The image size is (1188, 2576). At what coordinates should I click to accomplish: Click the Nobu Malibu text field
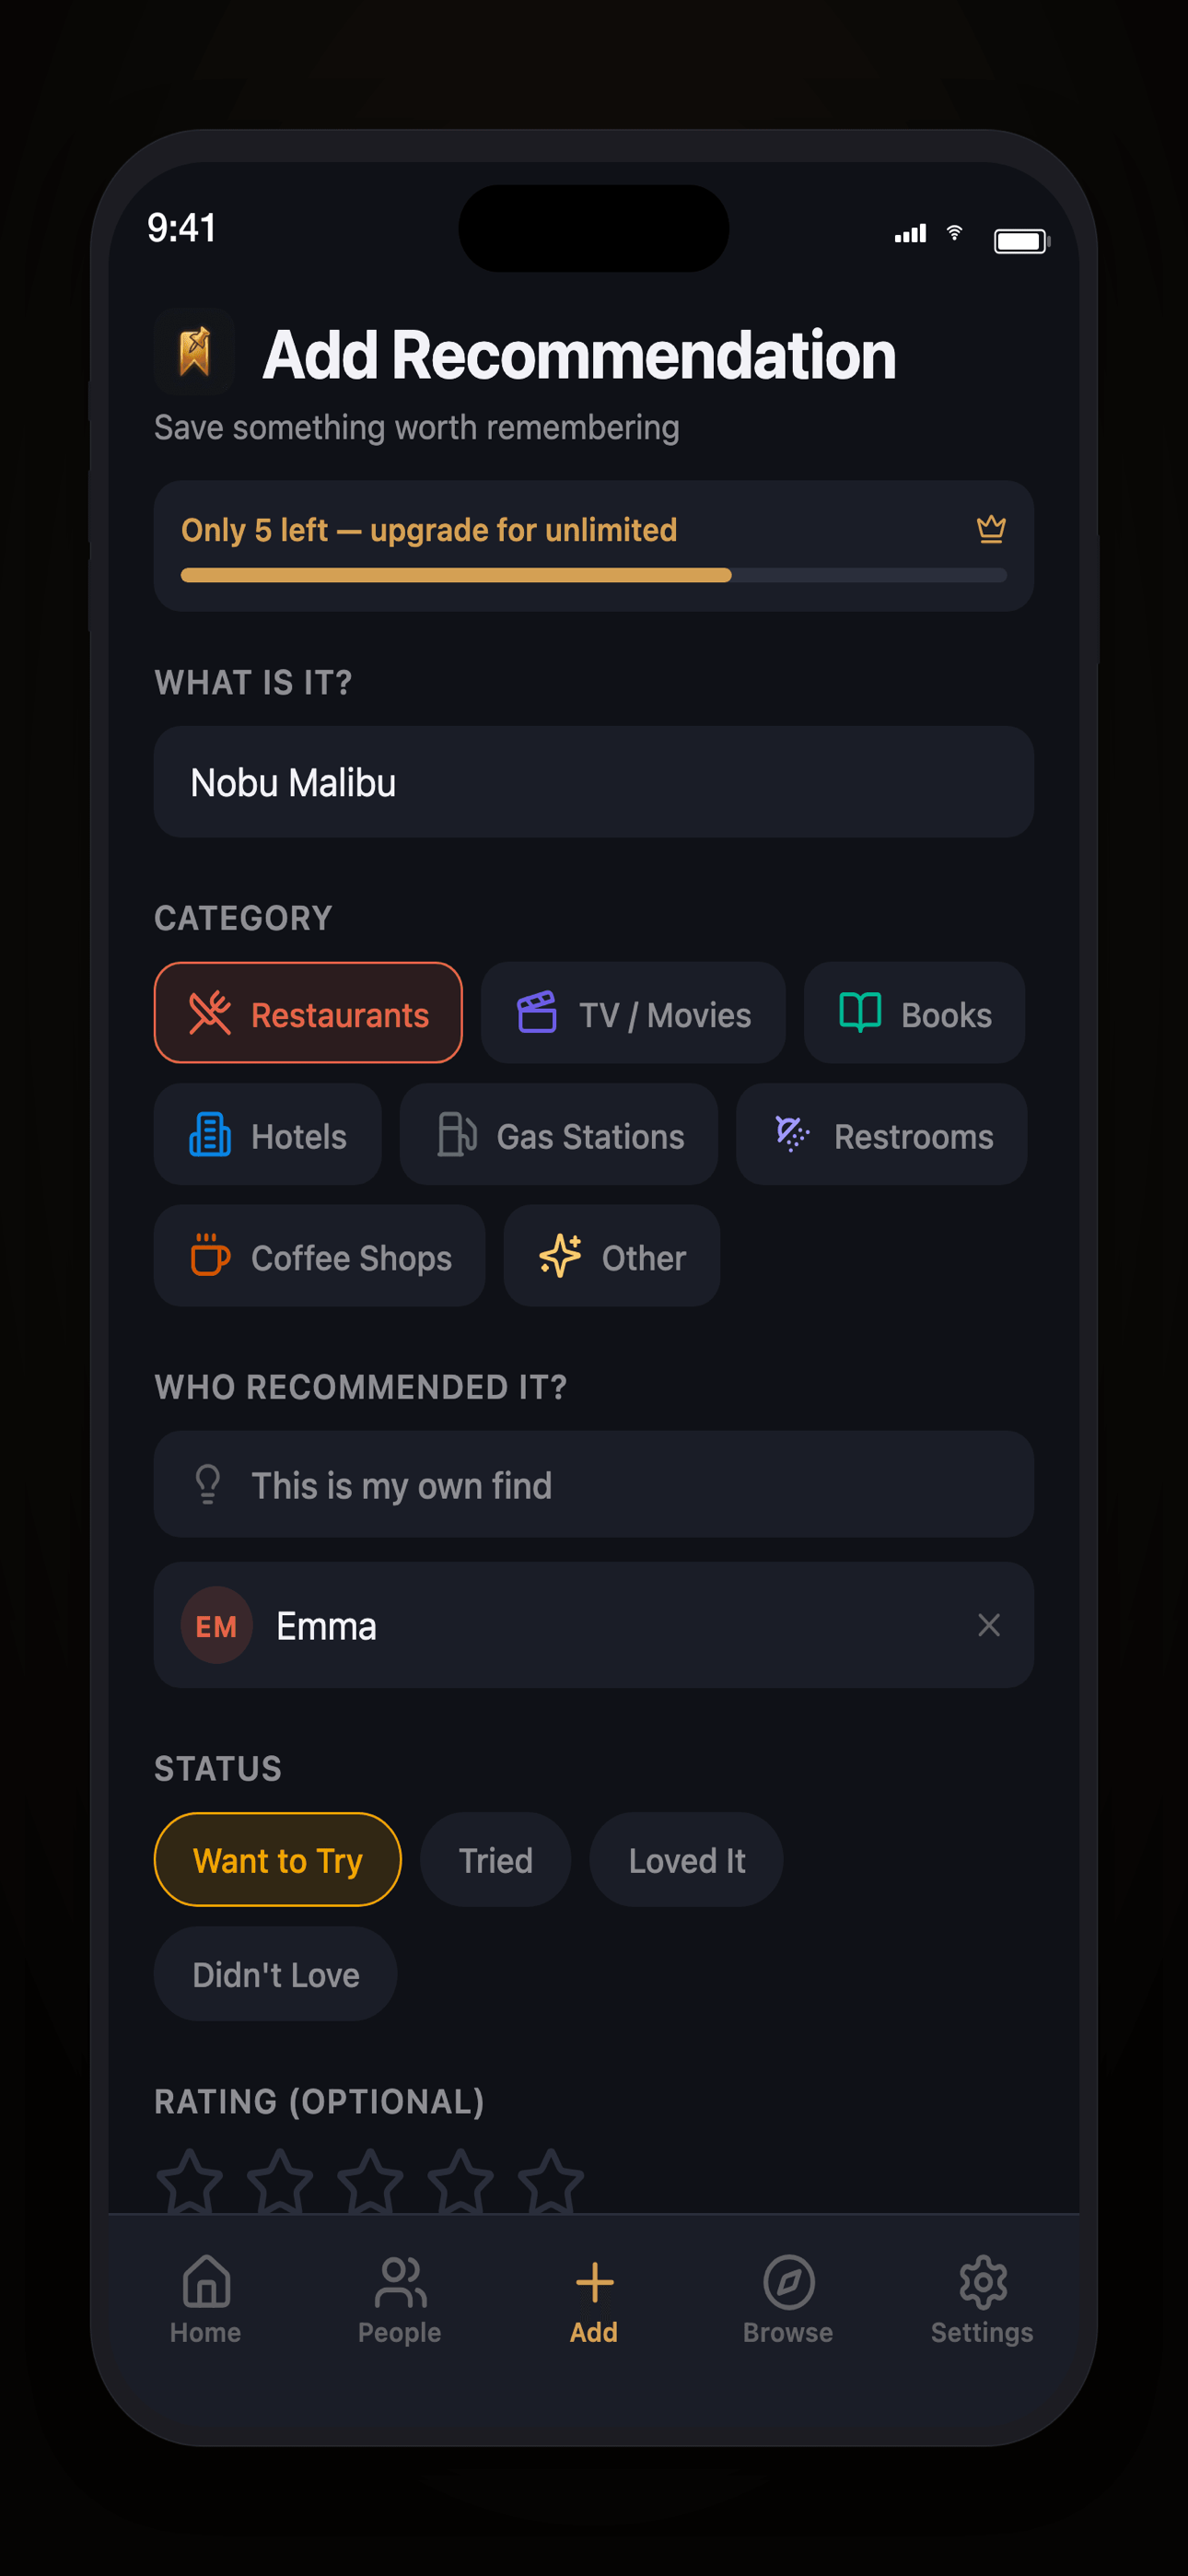592,781
